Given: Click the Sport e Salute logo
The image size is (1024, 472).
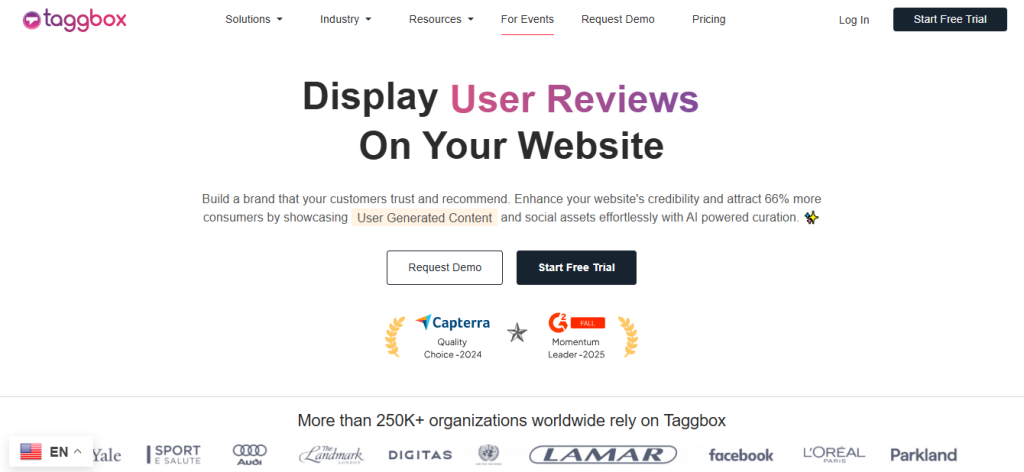Looking at the screenshot, I should click(174, 454).
